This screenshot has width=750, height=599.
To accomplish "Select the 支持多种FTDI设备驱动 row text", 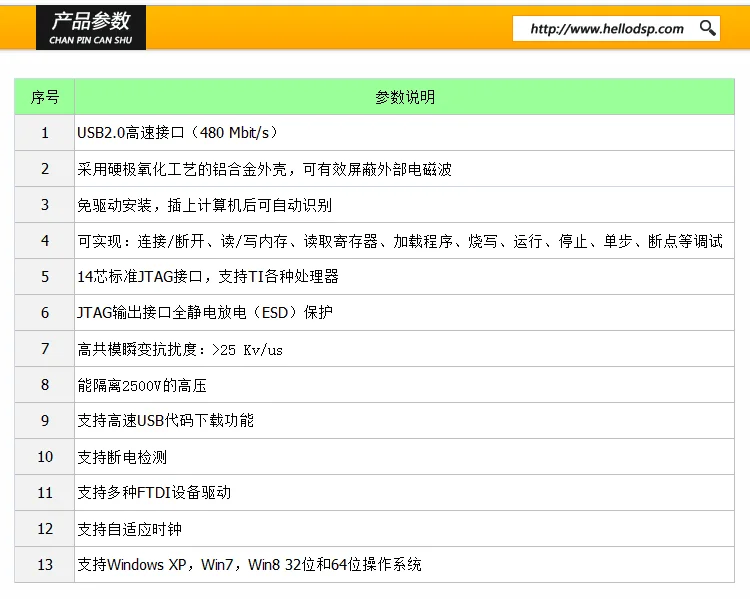I will (x=154, y=493).
